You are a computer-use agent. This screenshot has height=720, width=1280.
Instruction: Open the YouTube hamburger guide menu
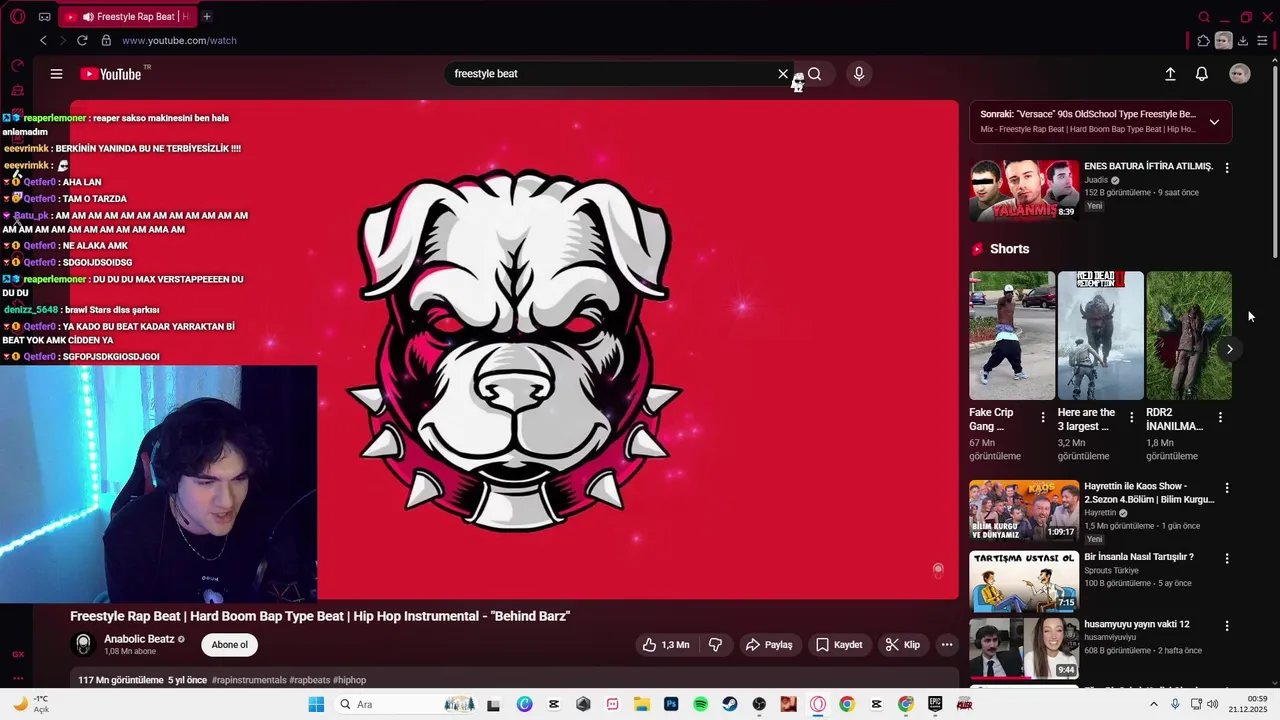56,74
